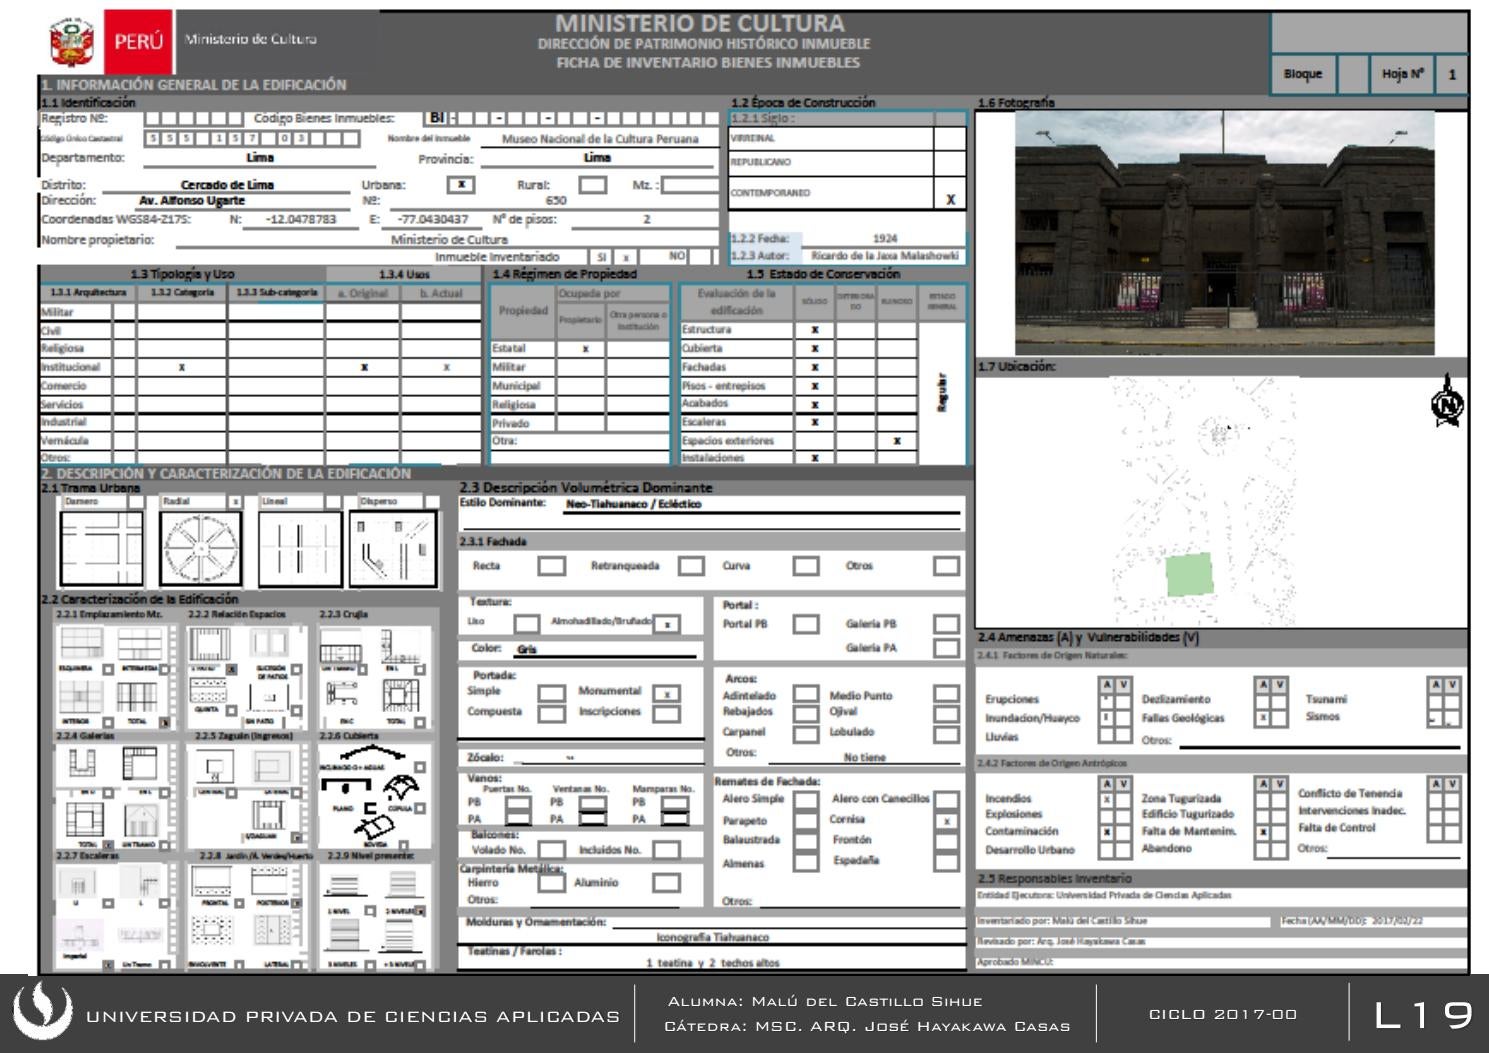Toggle the Cornisa remate checkbox
This screenshot has width=1489, height=1053.
(x=946, y=821)
